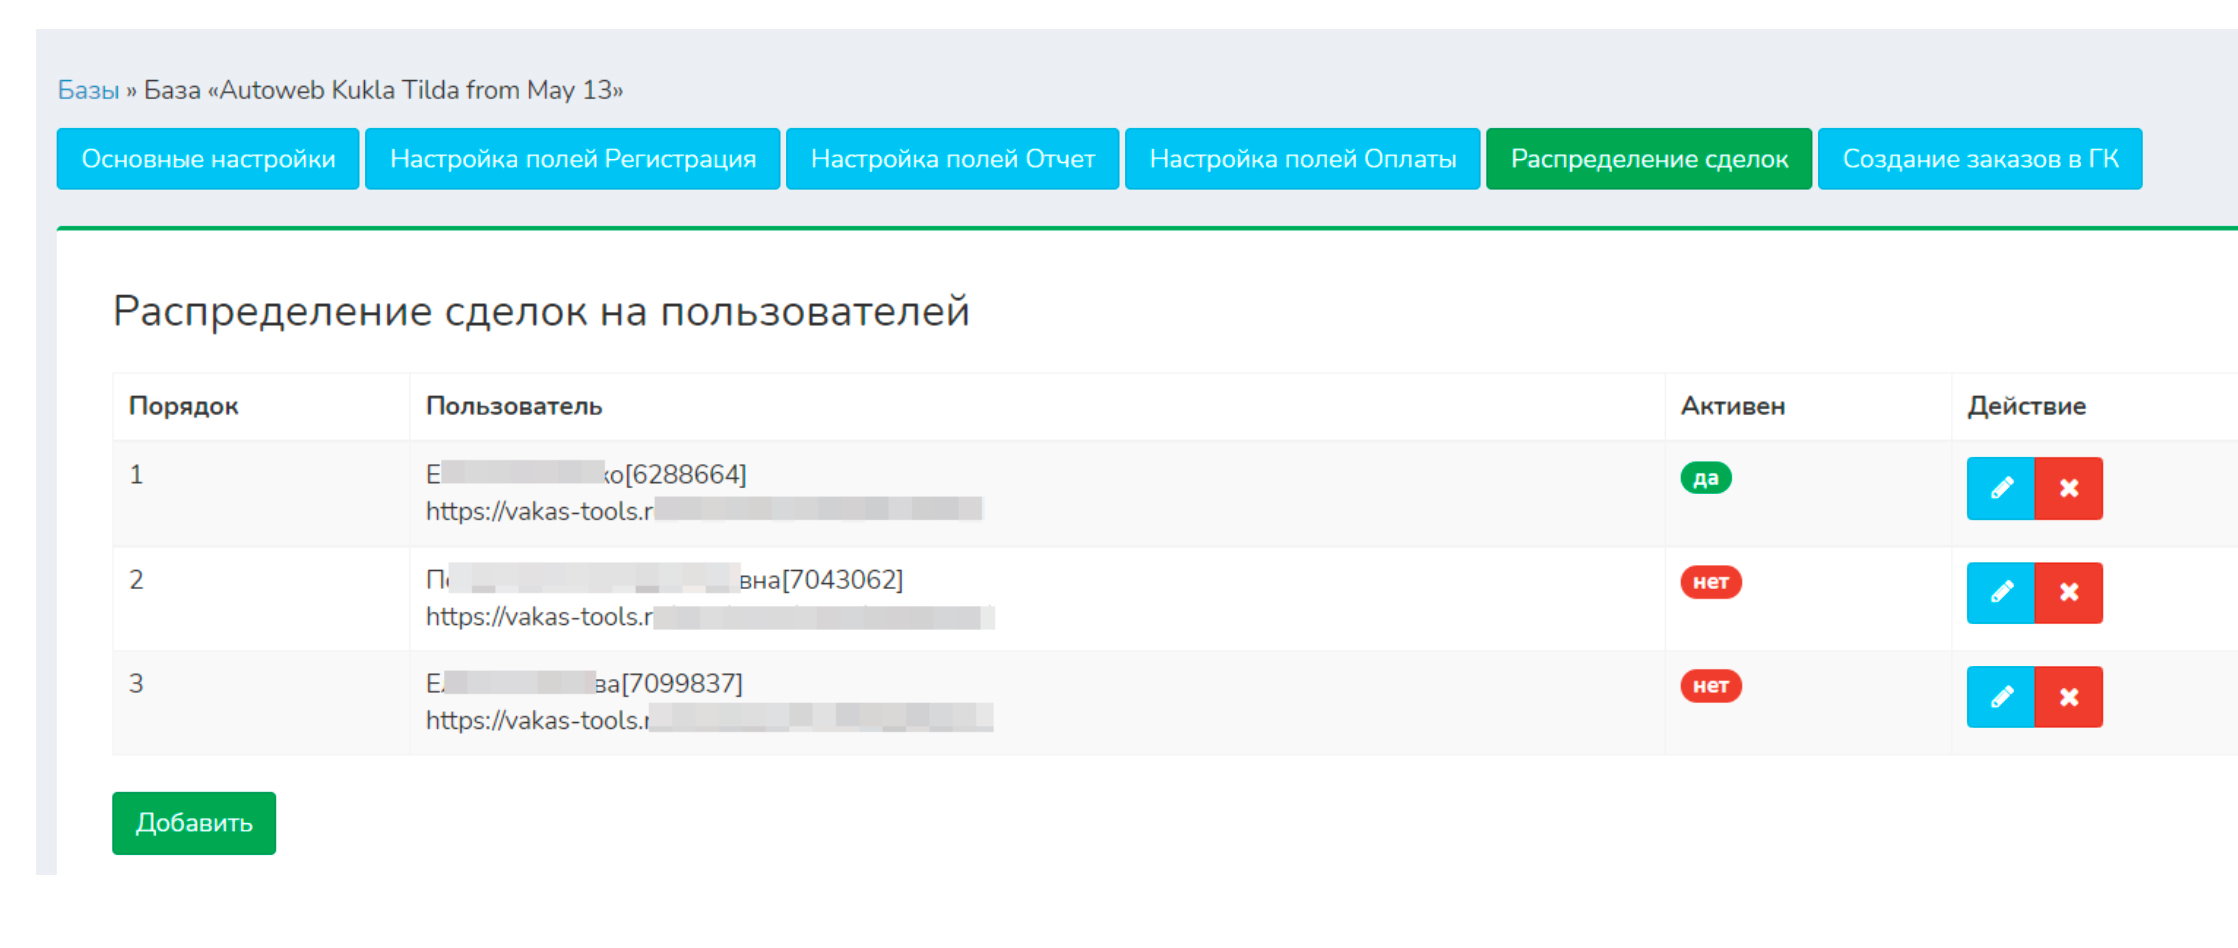Remove the user with ID 7043062

click(x=2068, y=593)
